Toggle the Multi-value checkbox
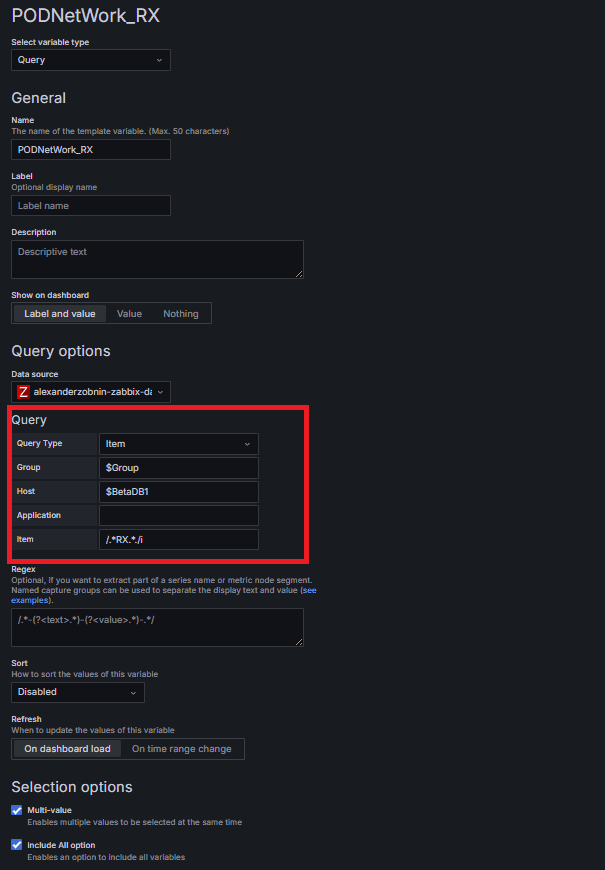Image resolution: width=605 pixels, height=870 pixels. point(17,810)
